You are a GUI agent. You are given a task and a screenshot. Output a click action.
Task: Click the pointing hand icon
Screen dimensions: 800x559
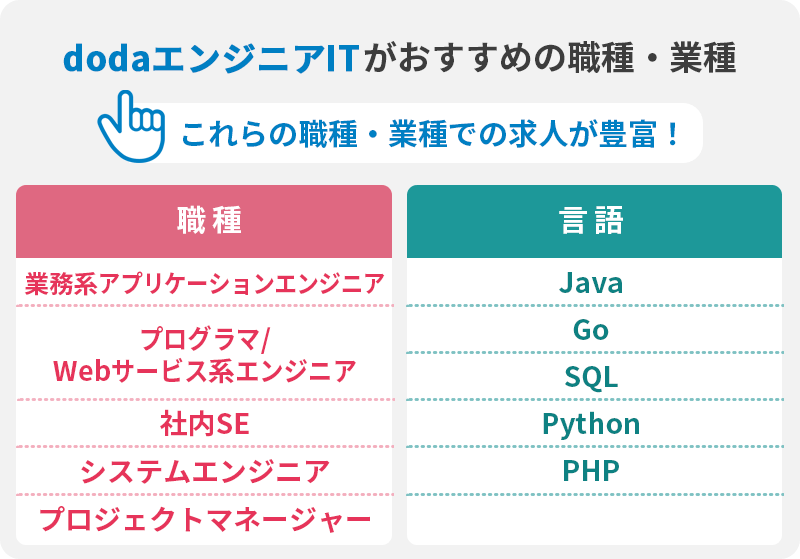pos(132,126)
